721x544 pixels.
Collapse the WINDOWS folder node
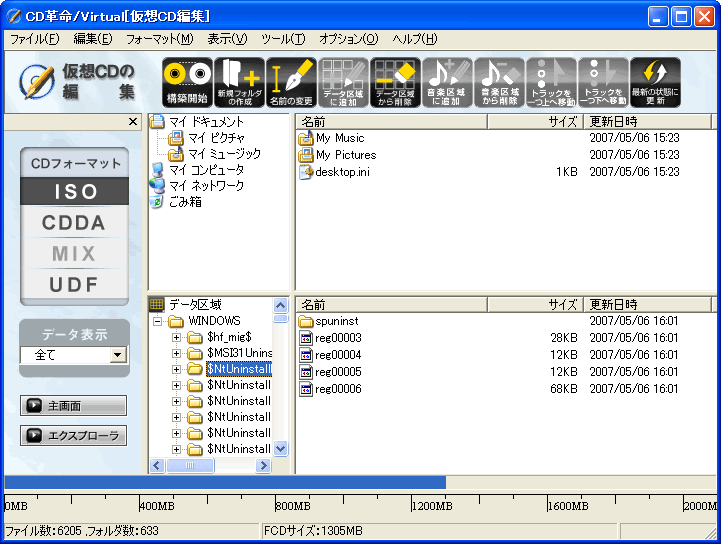click(157, 321)
